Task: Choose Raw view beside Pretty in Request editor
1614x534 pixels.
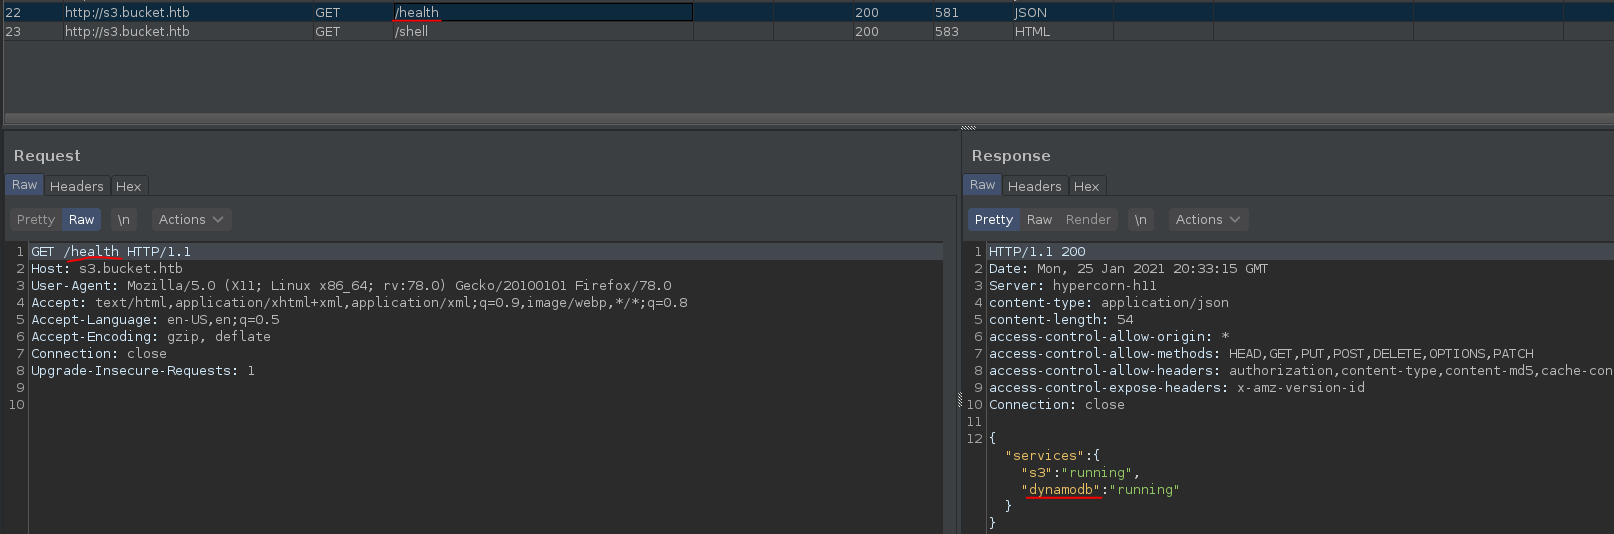Action: click(x=81, y=220)
